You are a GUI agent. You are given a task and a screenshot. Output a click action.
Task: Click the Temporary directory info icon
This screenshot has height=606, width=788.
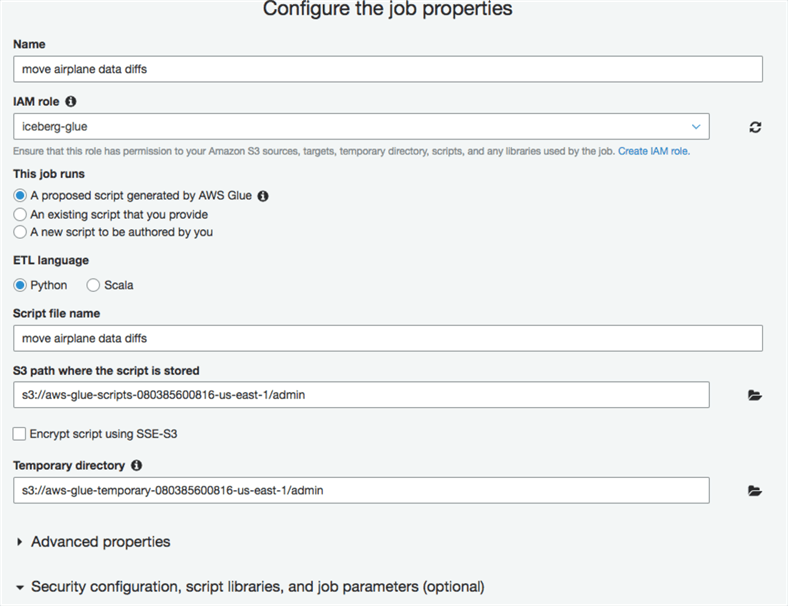(136, 466)
